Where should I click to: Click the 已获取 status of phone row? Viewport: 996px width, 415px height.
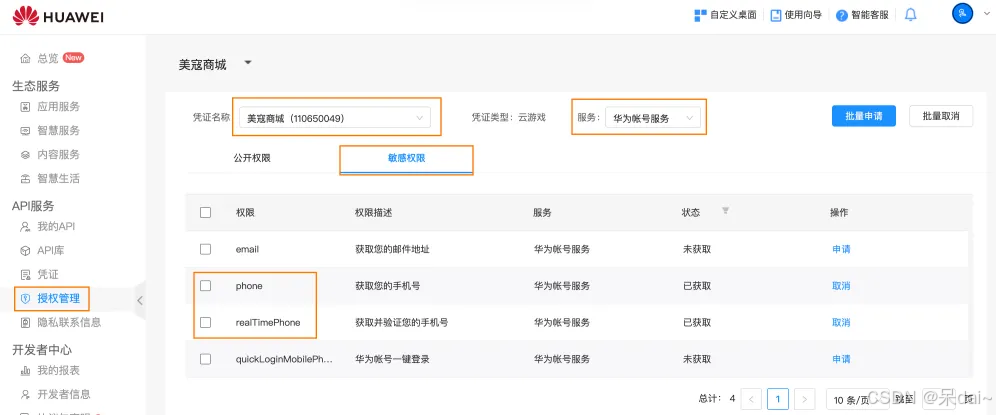click(x=697, y=286)
